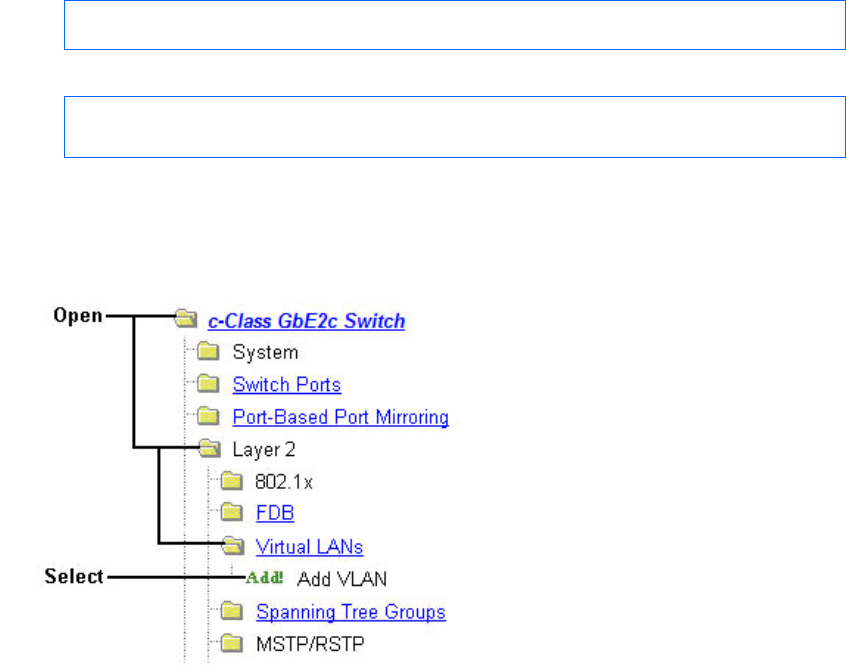The height and width of the screenshot is (669, 846).
Task: Open the Spanning Tree Groups link
Action: tap(350, 611)
